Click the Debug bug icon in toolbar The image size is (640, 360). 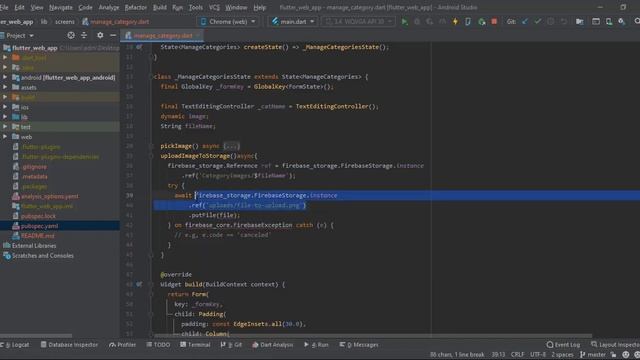tap(417, 22)
